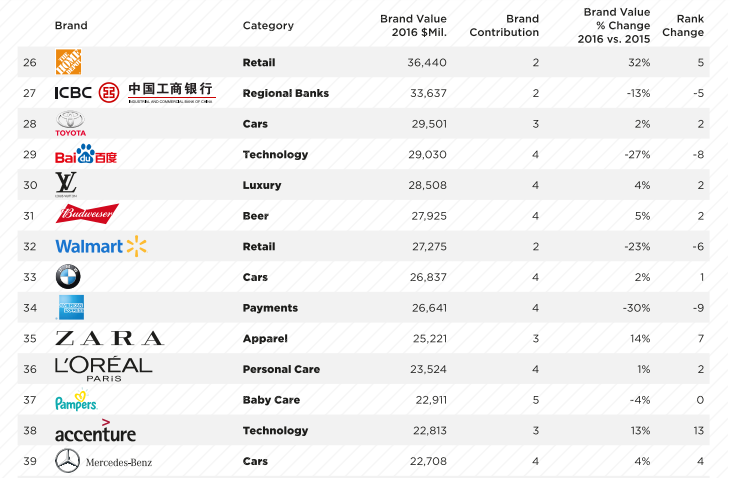Click the Zara logo
Screen dimensions: 730x478
click(x=109, y=338)
